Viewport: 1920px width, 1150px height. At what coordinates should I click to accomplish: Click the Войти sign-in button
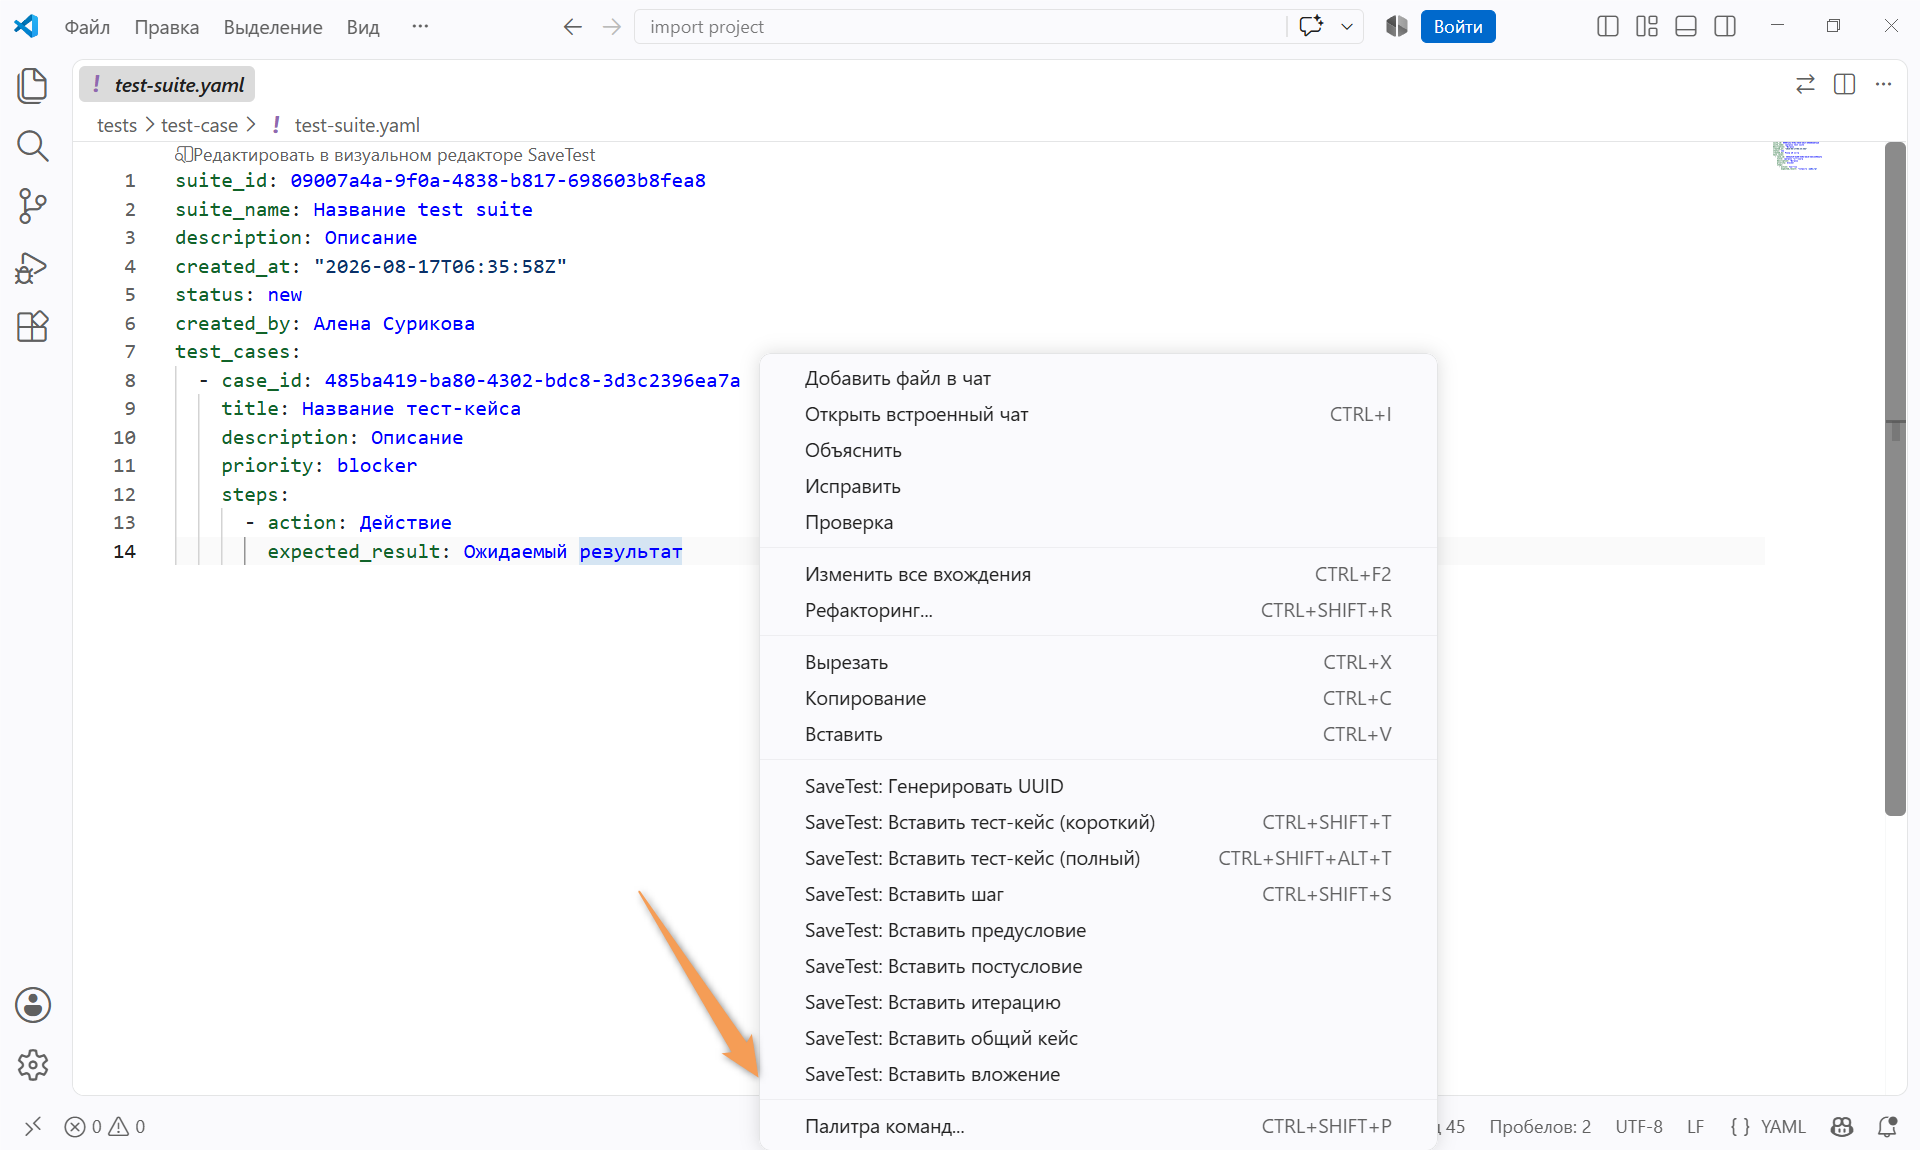1458,27
